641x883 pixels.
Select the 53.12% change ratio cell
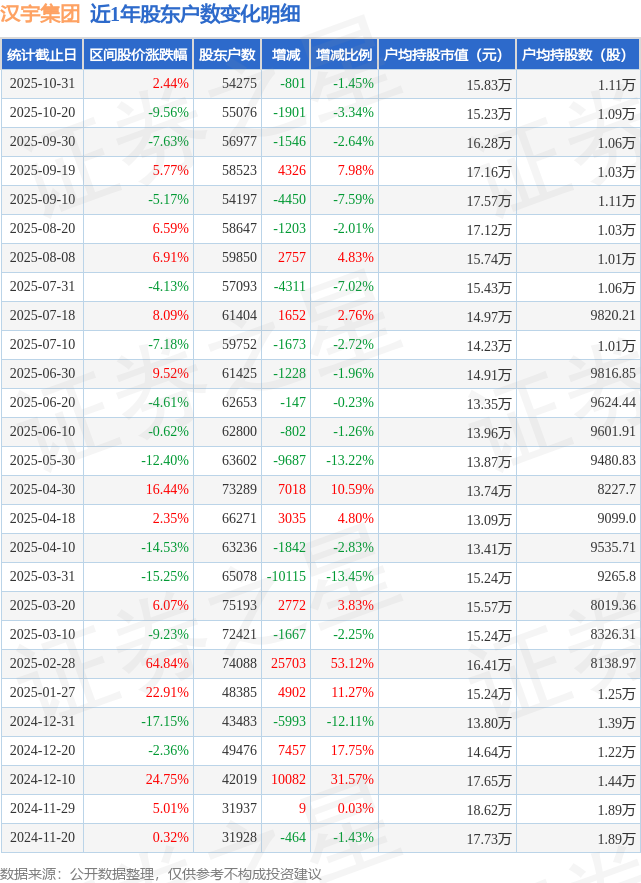pyautogui.click(x=352, y=663)
